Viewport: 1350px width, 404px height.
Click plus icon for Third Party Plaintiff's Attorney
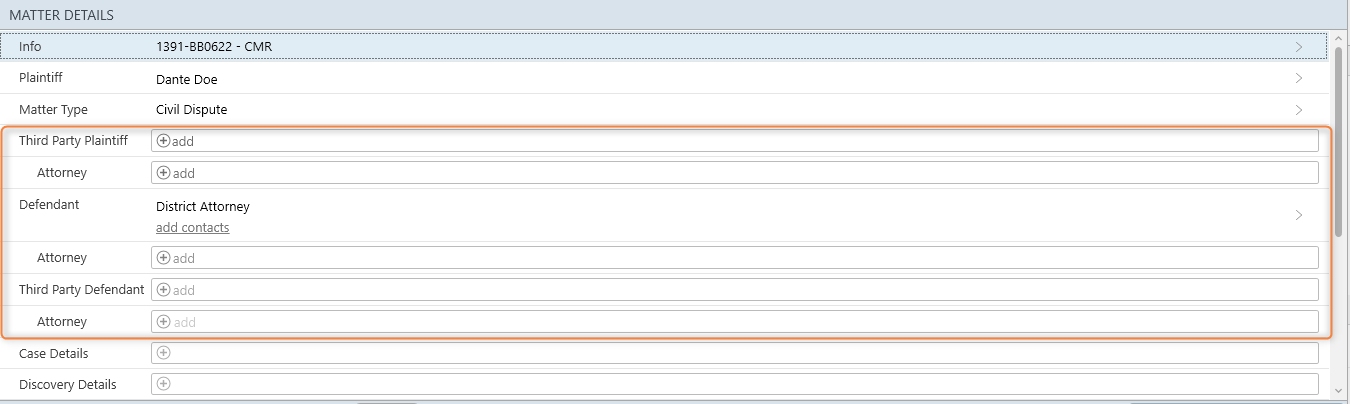(164, 173)
